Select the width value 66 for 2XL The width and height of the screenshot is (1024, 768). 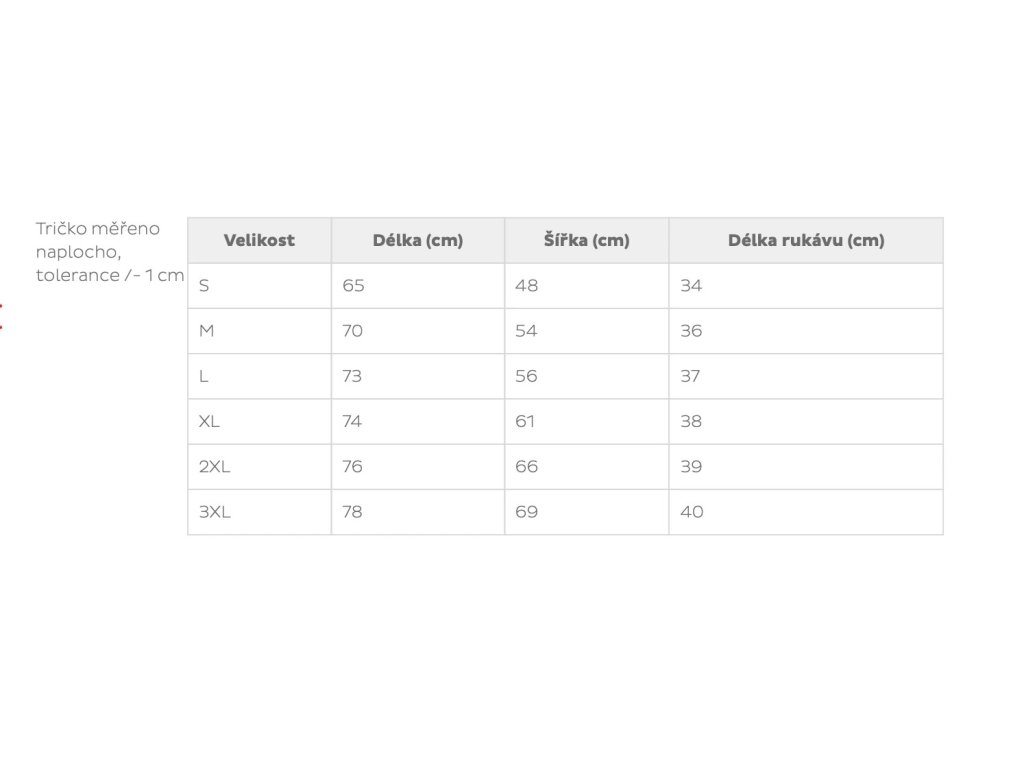coord(527,466)
